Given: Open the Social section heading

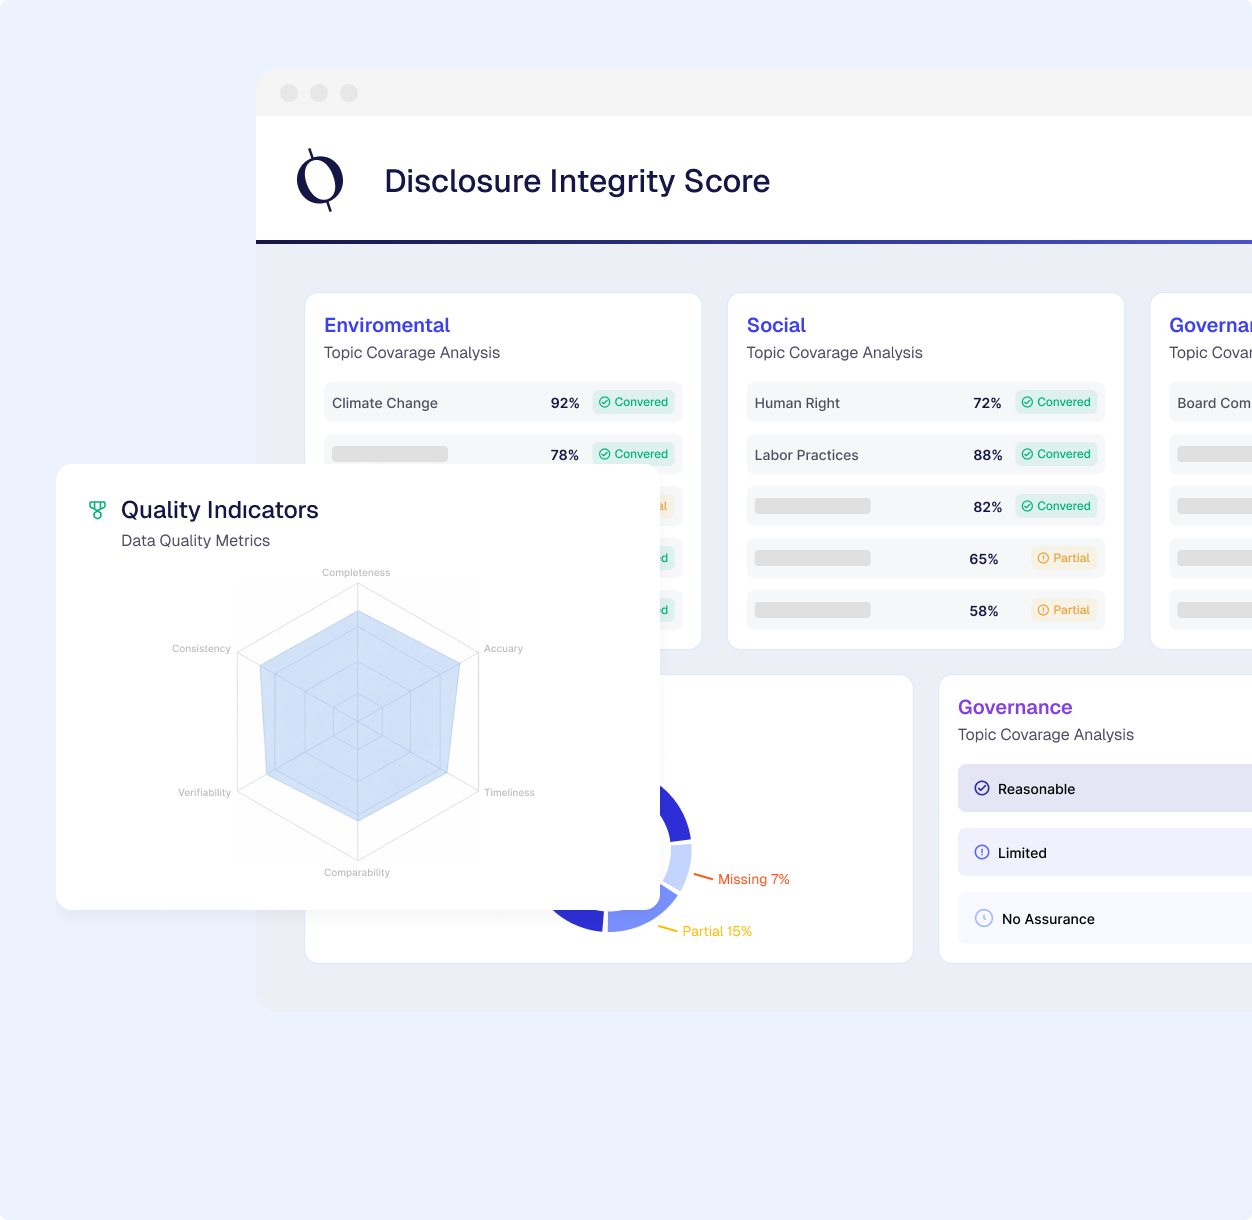Looking at the screenshot, I should tap(776, 325).
